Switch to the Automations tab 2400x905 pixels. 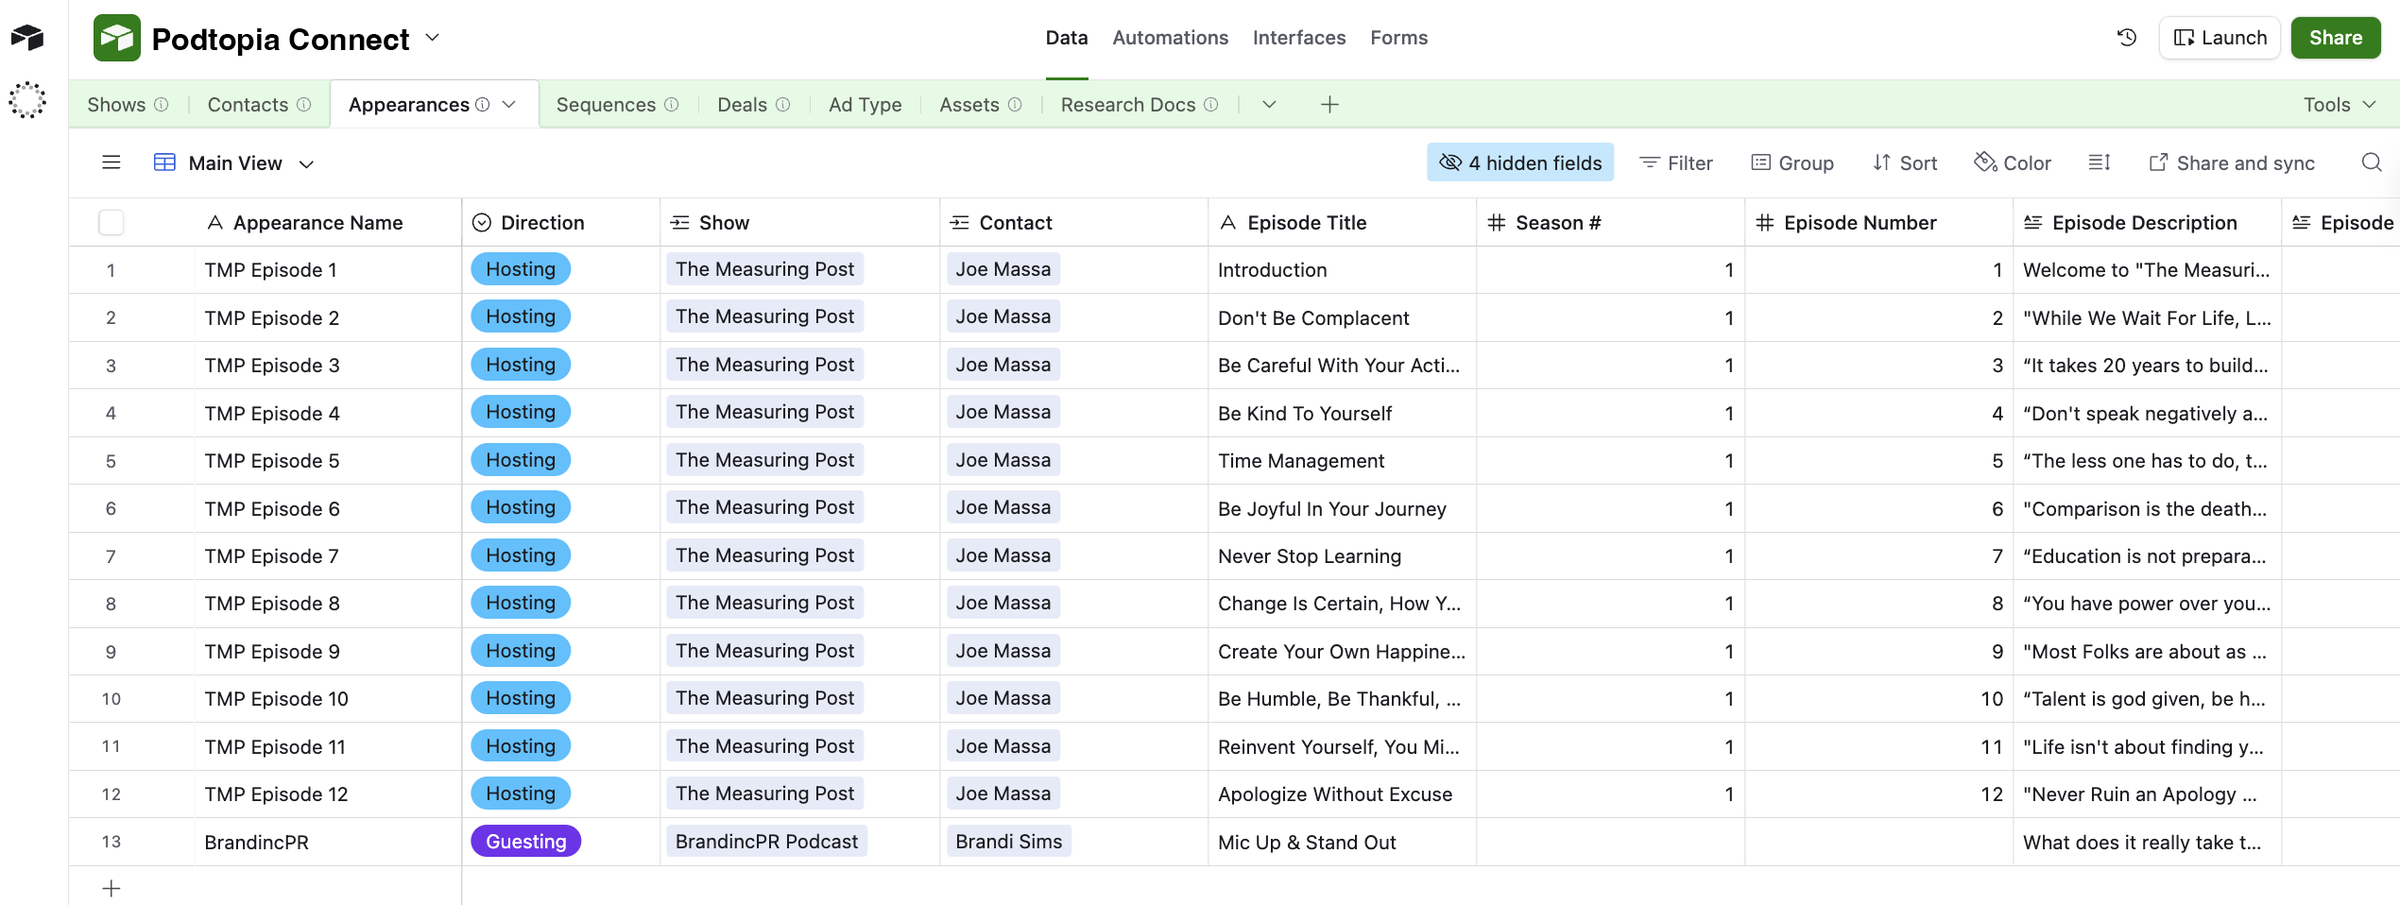(x=1170, y=38)
